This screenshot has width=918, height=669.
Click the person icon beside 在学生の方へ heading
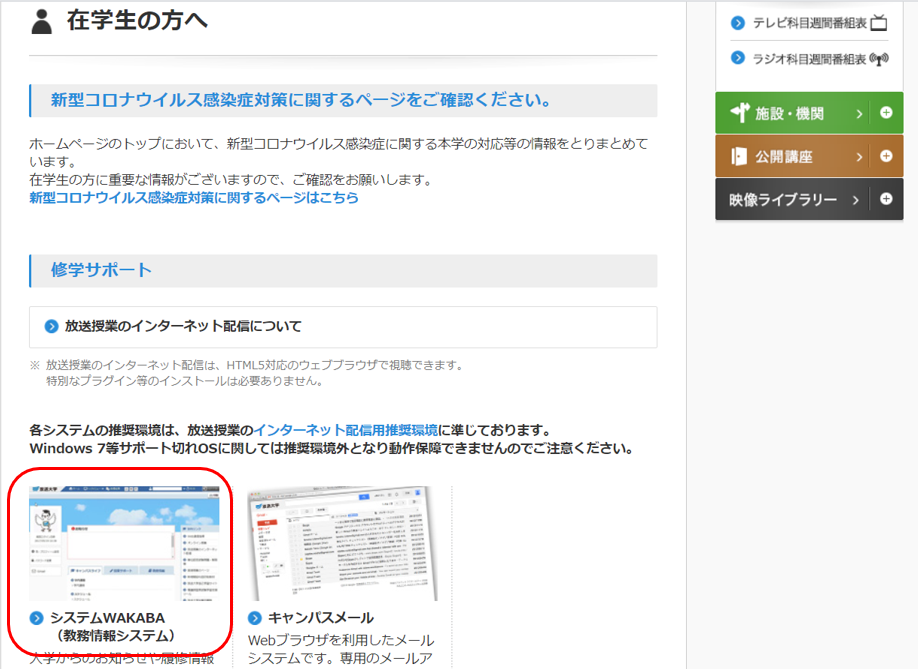(x=42, y=22)
